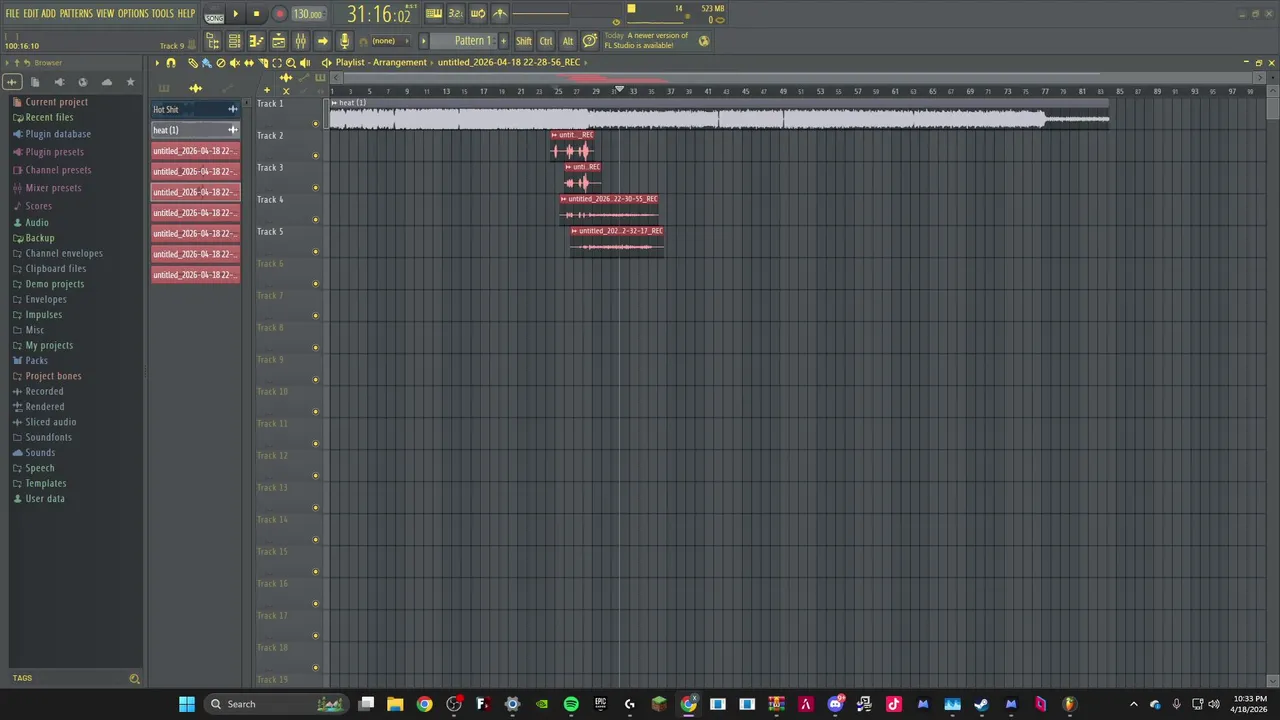
Task: Open the search magnifier in Tags panel
Action: (134, 678)
